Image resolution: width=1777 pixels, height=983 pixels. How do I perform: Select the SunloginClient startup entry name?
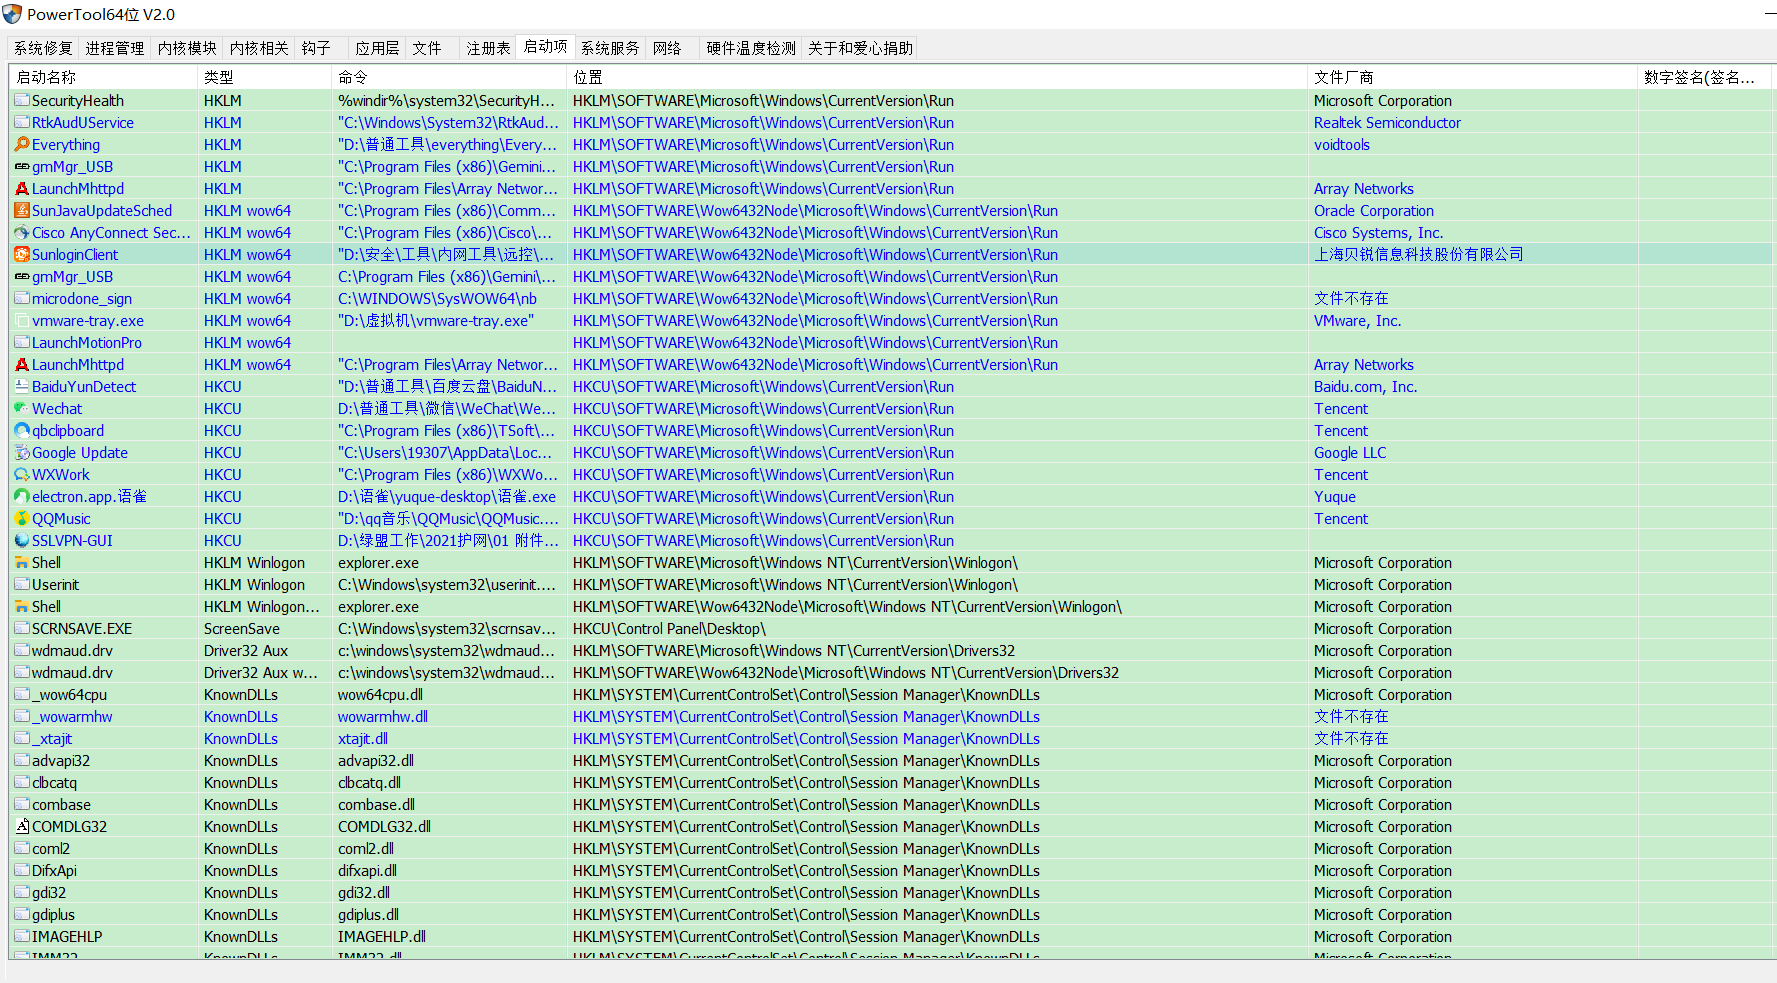[x=75, y=254]
